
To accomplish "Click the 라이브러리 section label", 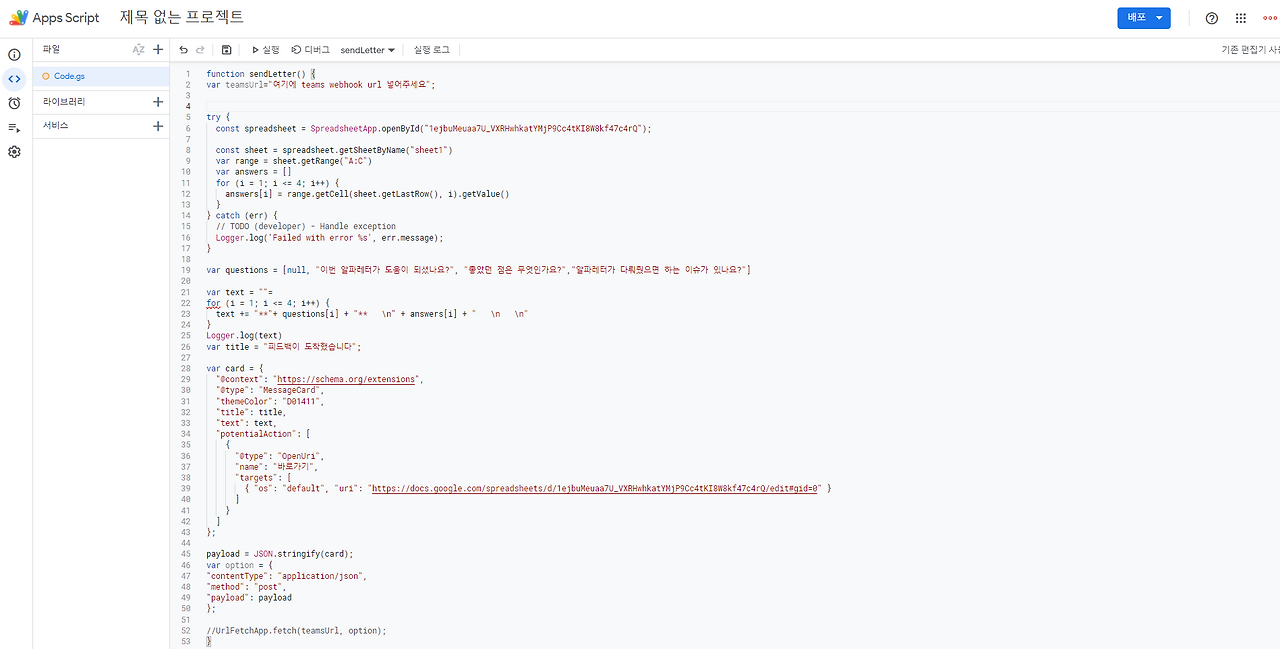I will [64, 102].
